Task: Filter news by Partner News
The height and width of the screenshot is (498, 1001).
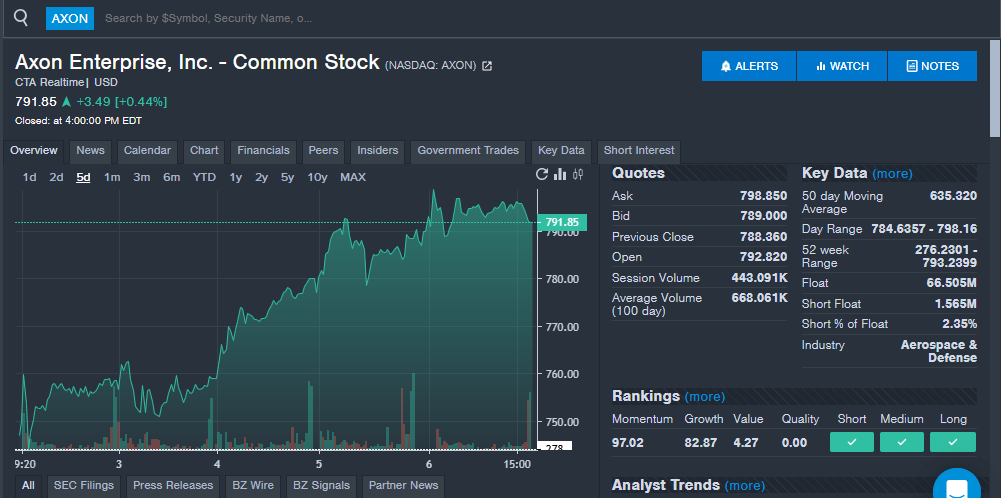Action: click(x=403, y=486)
